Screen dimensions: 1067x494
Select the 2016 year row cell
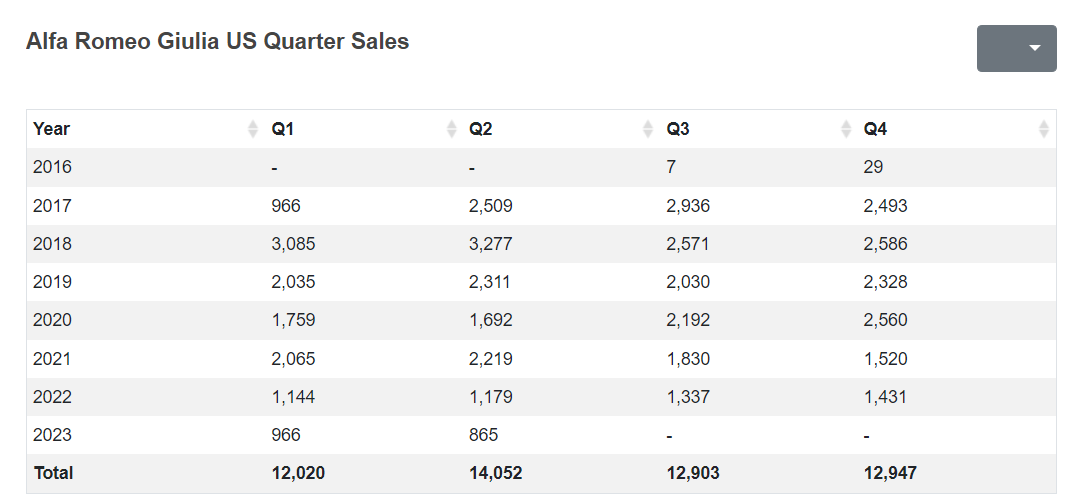click(x=52, y=167)
